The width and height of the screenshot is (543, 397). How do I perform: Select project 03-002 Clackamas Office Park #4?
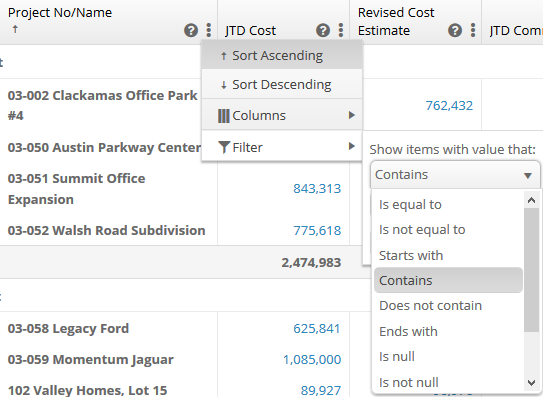click(103, 105)
